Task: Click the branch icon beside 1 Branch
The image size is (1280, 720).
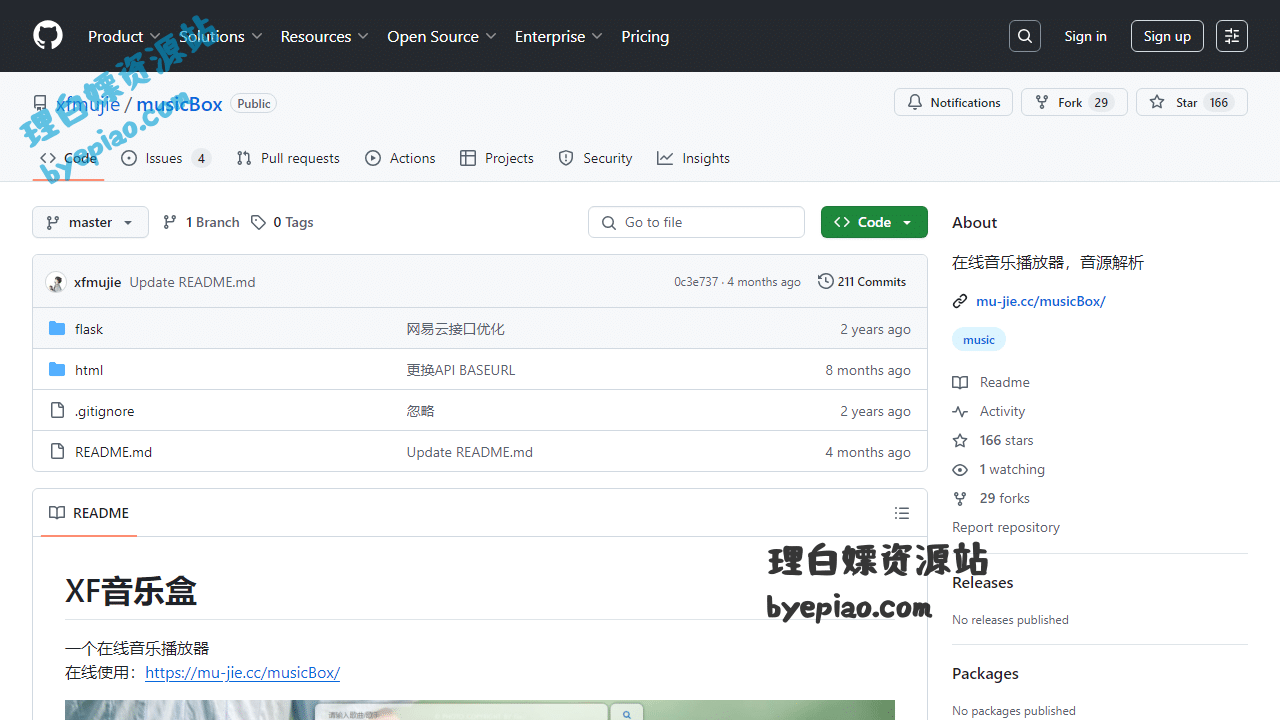Action: pos(170,222)
